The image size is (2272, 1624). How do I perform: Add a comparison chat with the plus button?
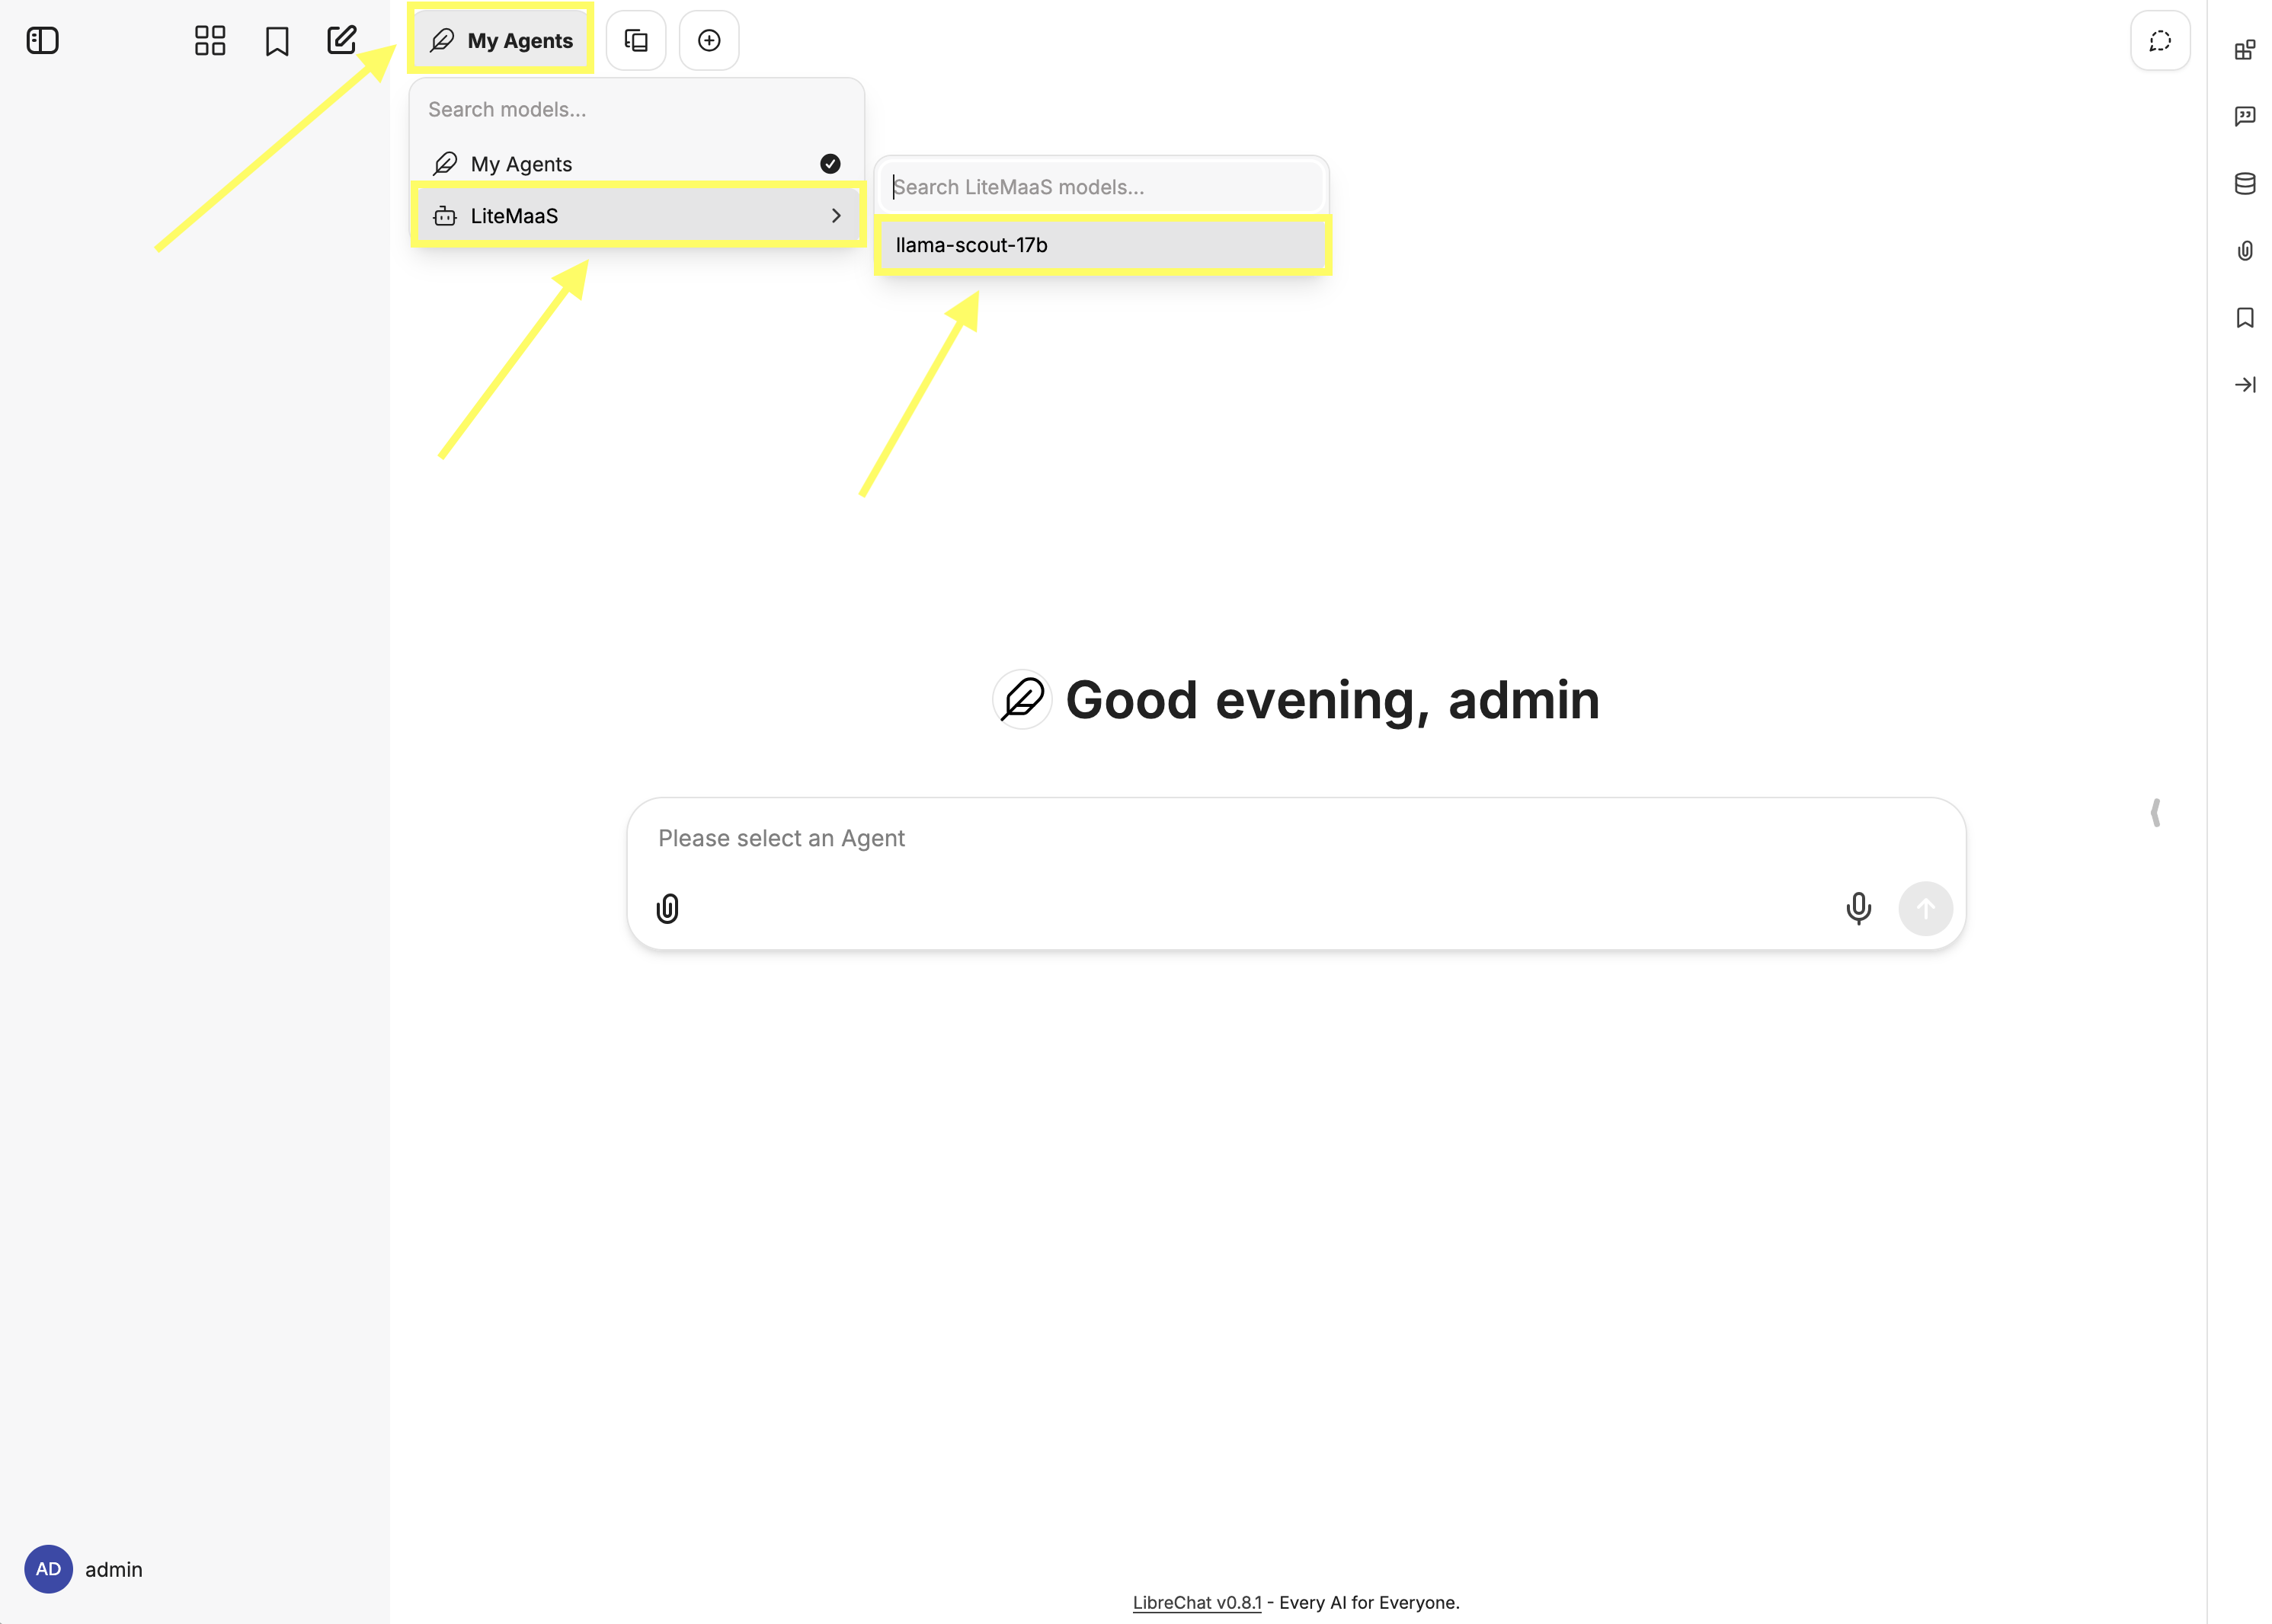pyautogui.click(x=709, y=40)
